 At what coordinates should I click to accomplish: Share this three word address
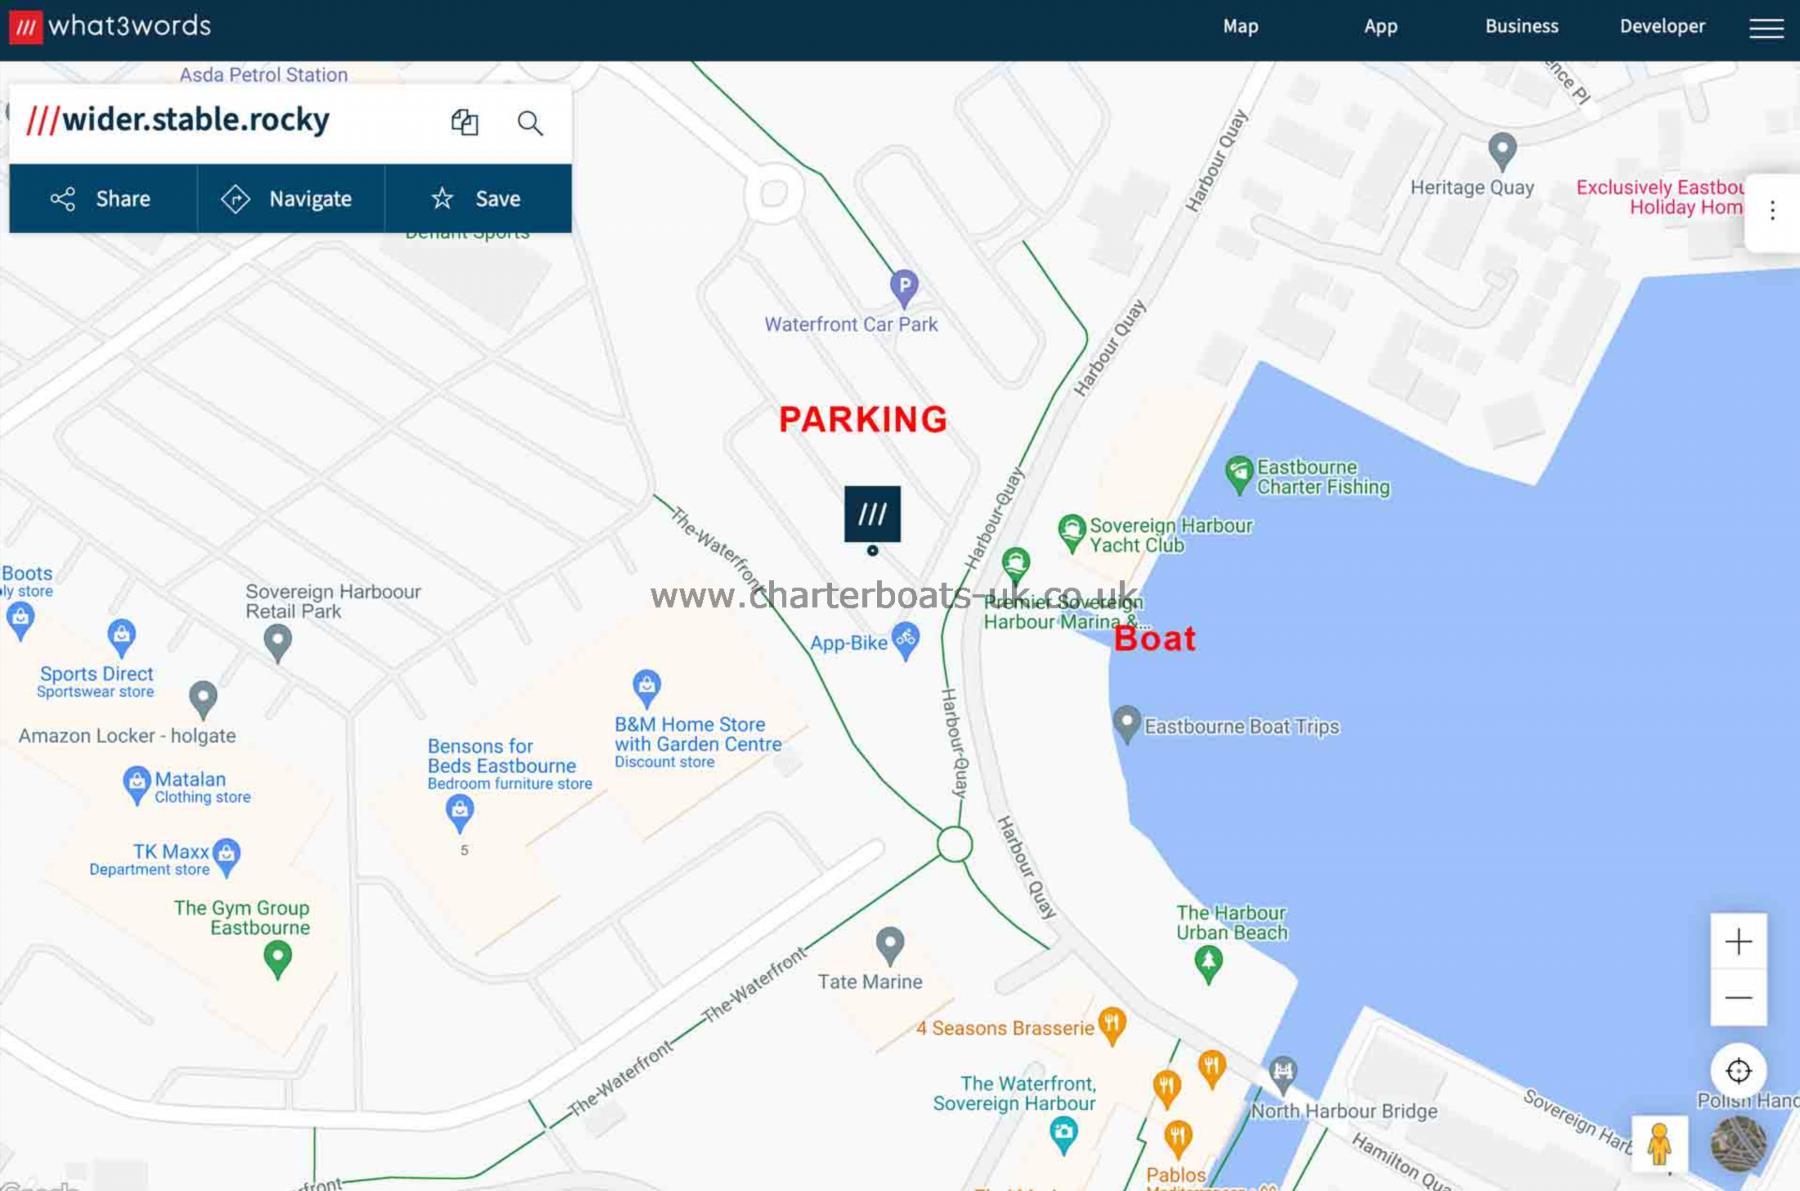[x=103, y=198]
